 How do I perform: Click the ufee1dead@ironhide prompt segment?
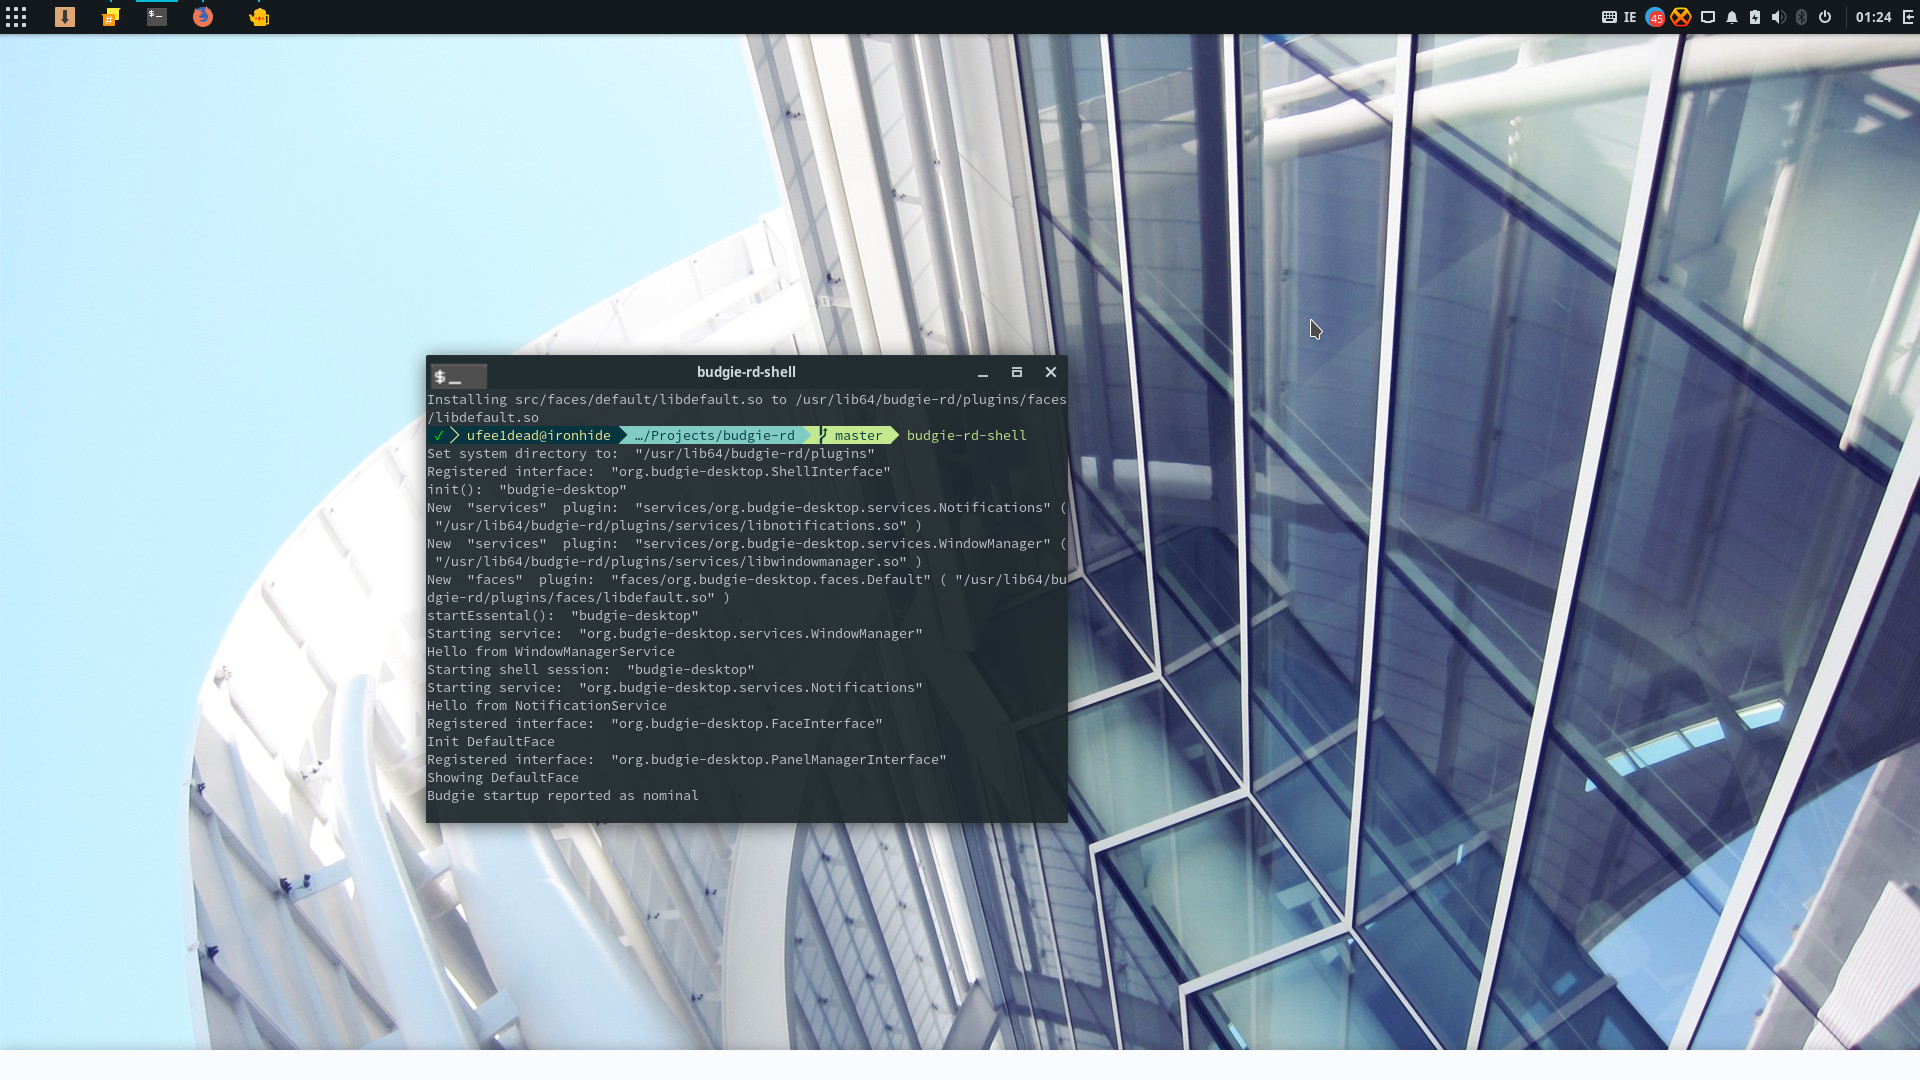click(x=538, y=435)
